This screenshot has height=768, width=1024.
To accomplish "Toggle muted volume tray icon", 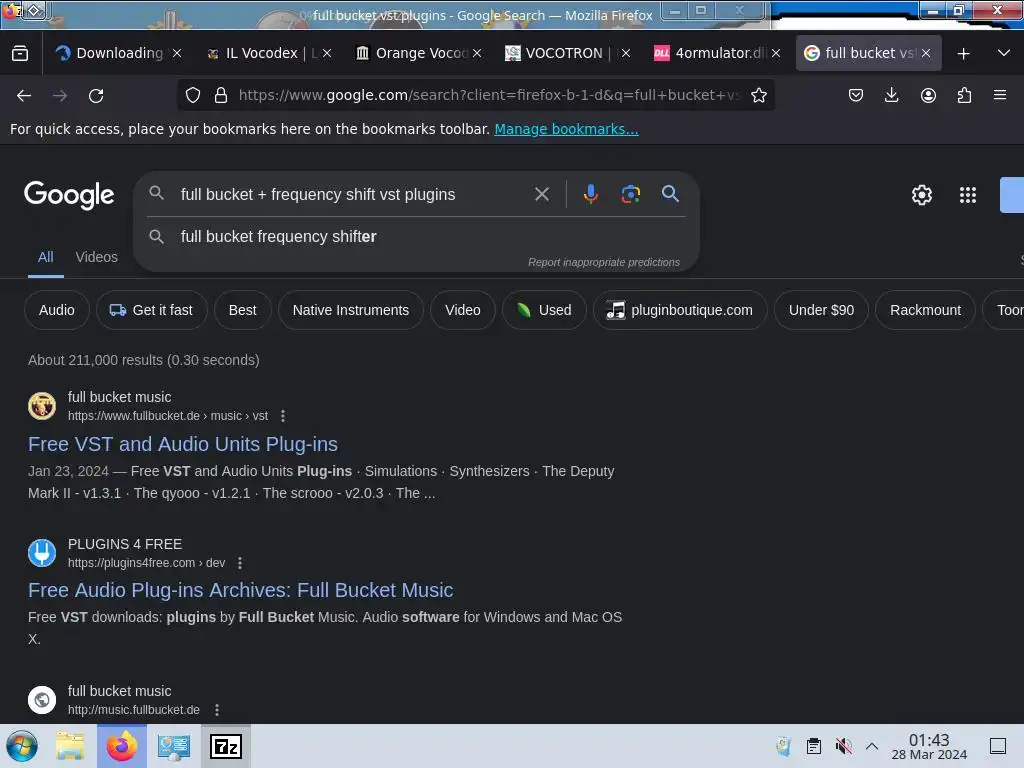I will 843,746.
